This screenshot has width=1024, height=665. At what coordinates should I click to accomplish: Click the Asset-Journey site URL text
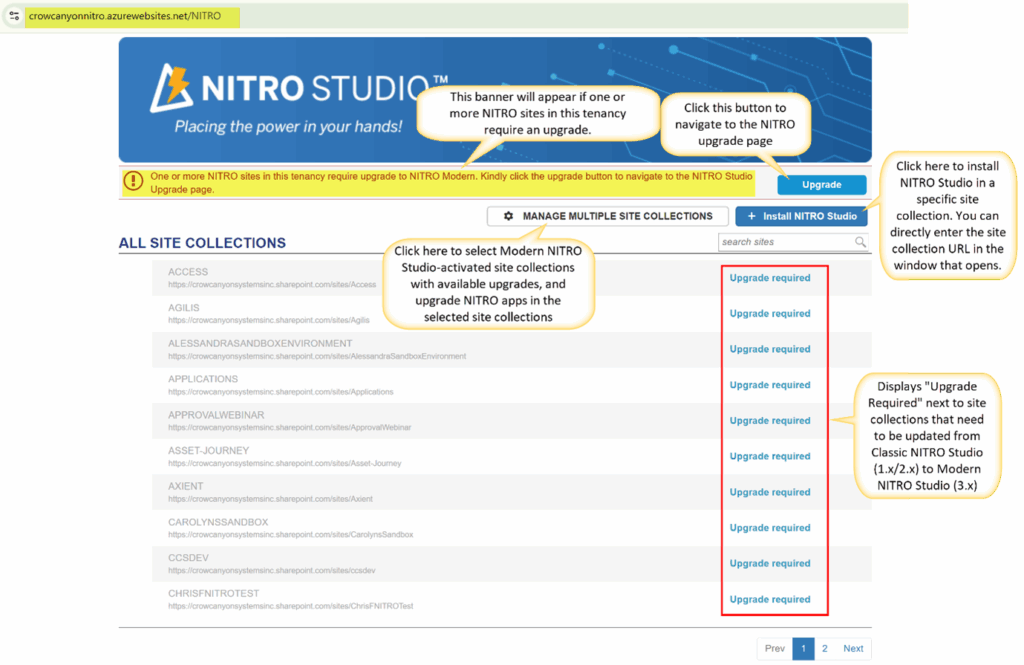[285, 463]
